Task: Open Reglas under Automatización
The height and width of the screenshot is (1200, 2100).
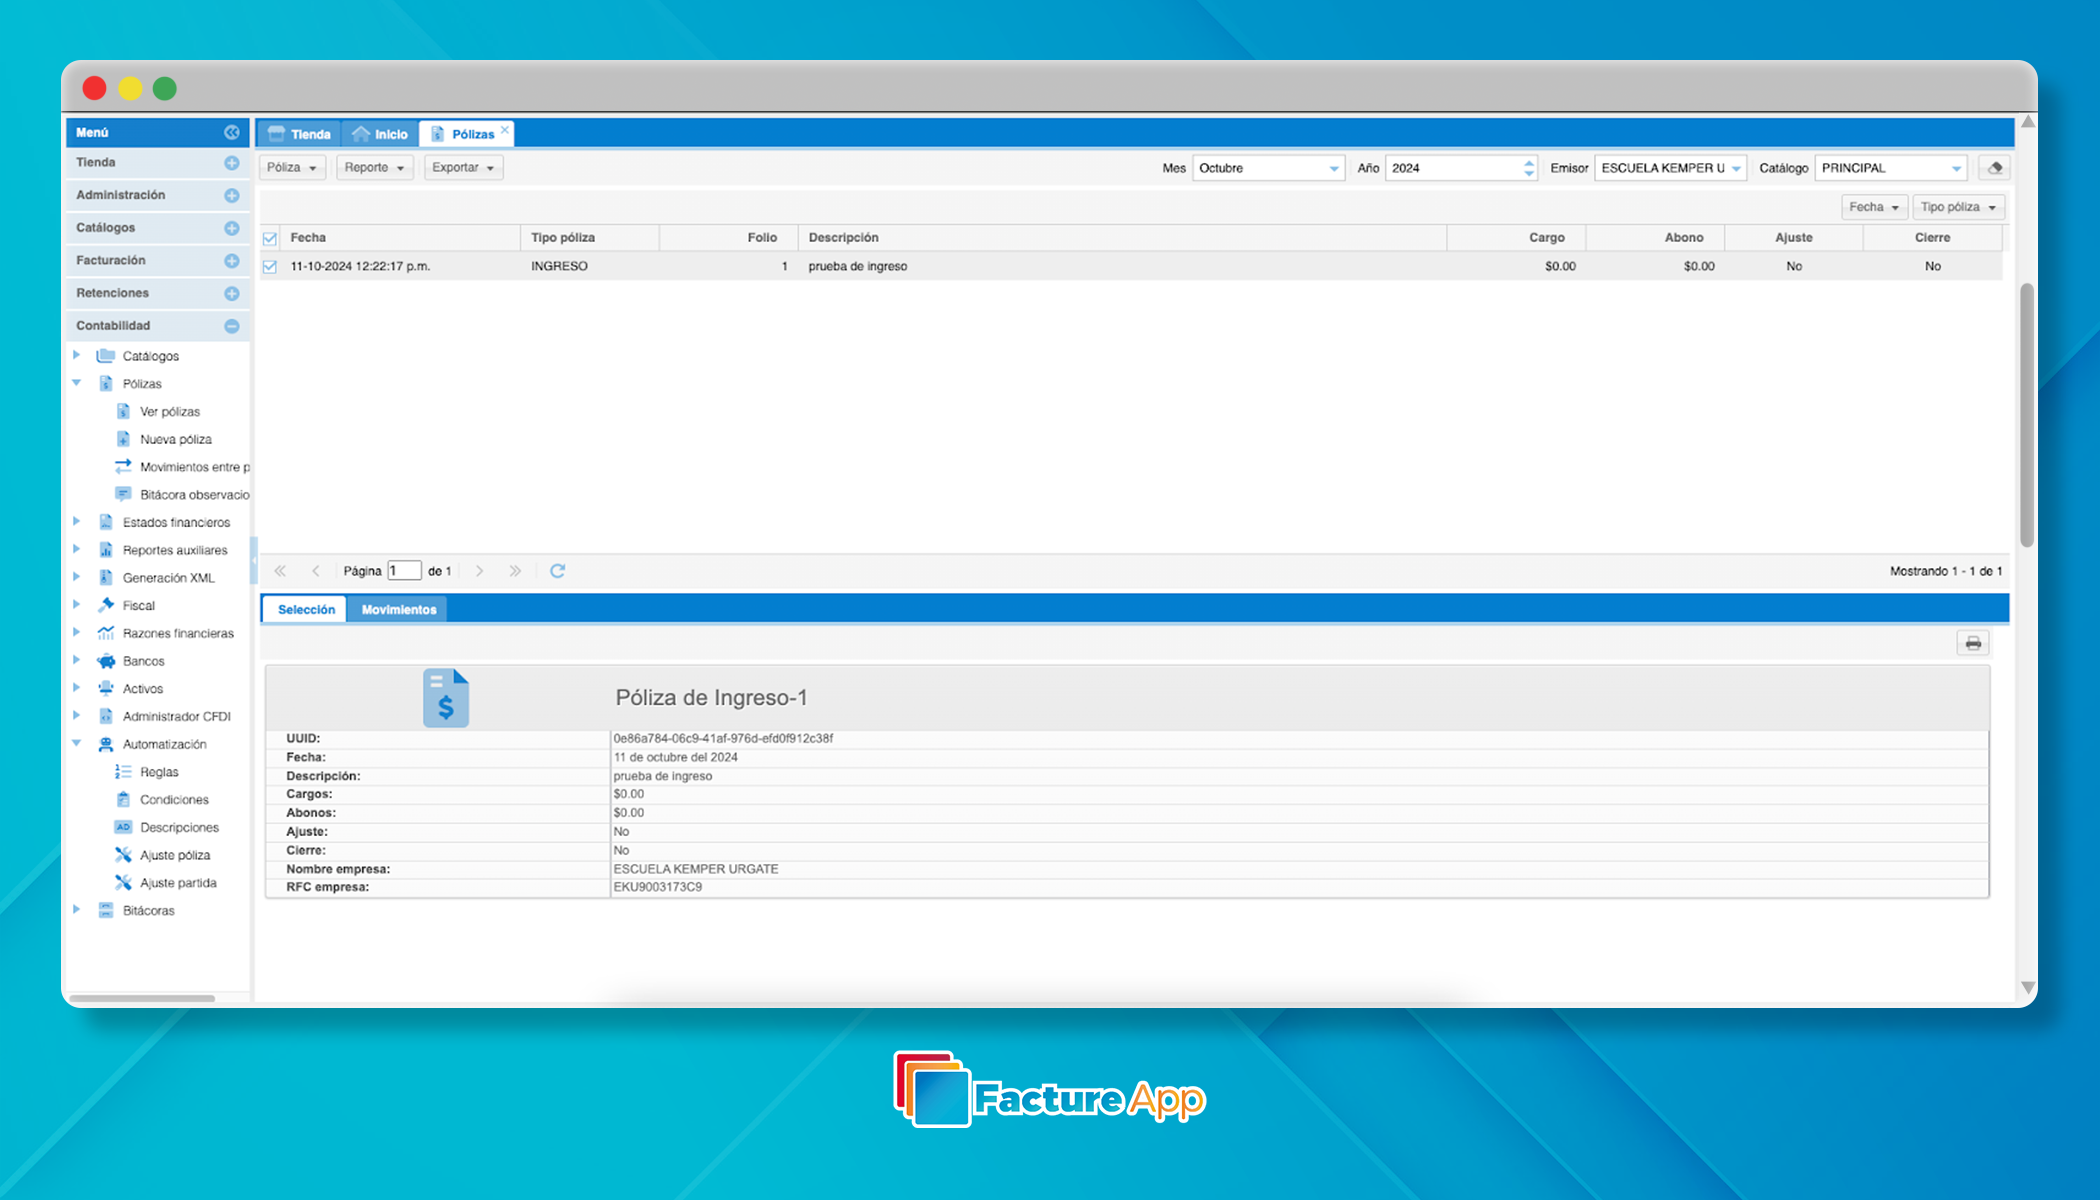Action: point(159,772)
